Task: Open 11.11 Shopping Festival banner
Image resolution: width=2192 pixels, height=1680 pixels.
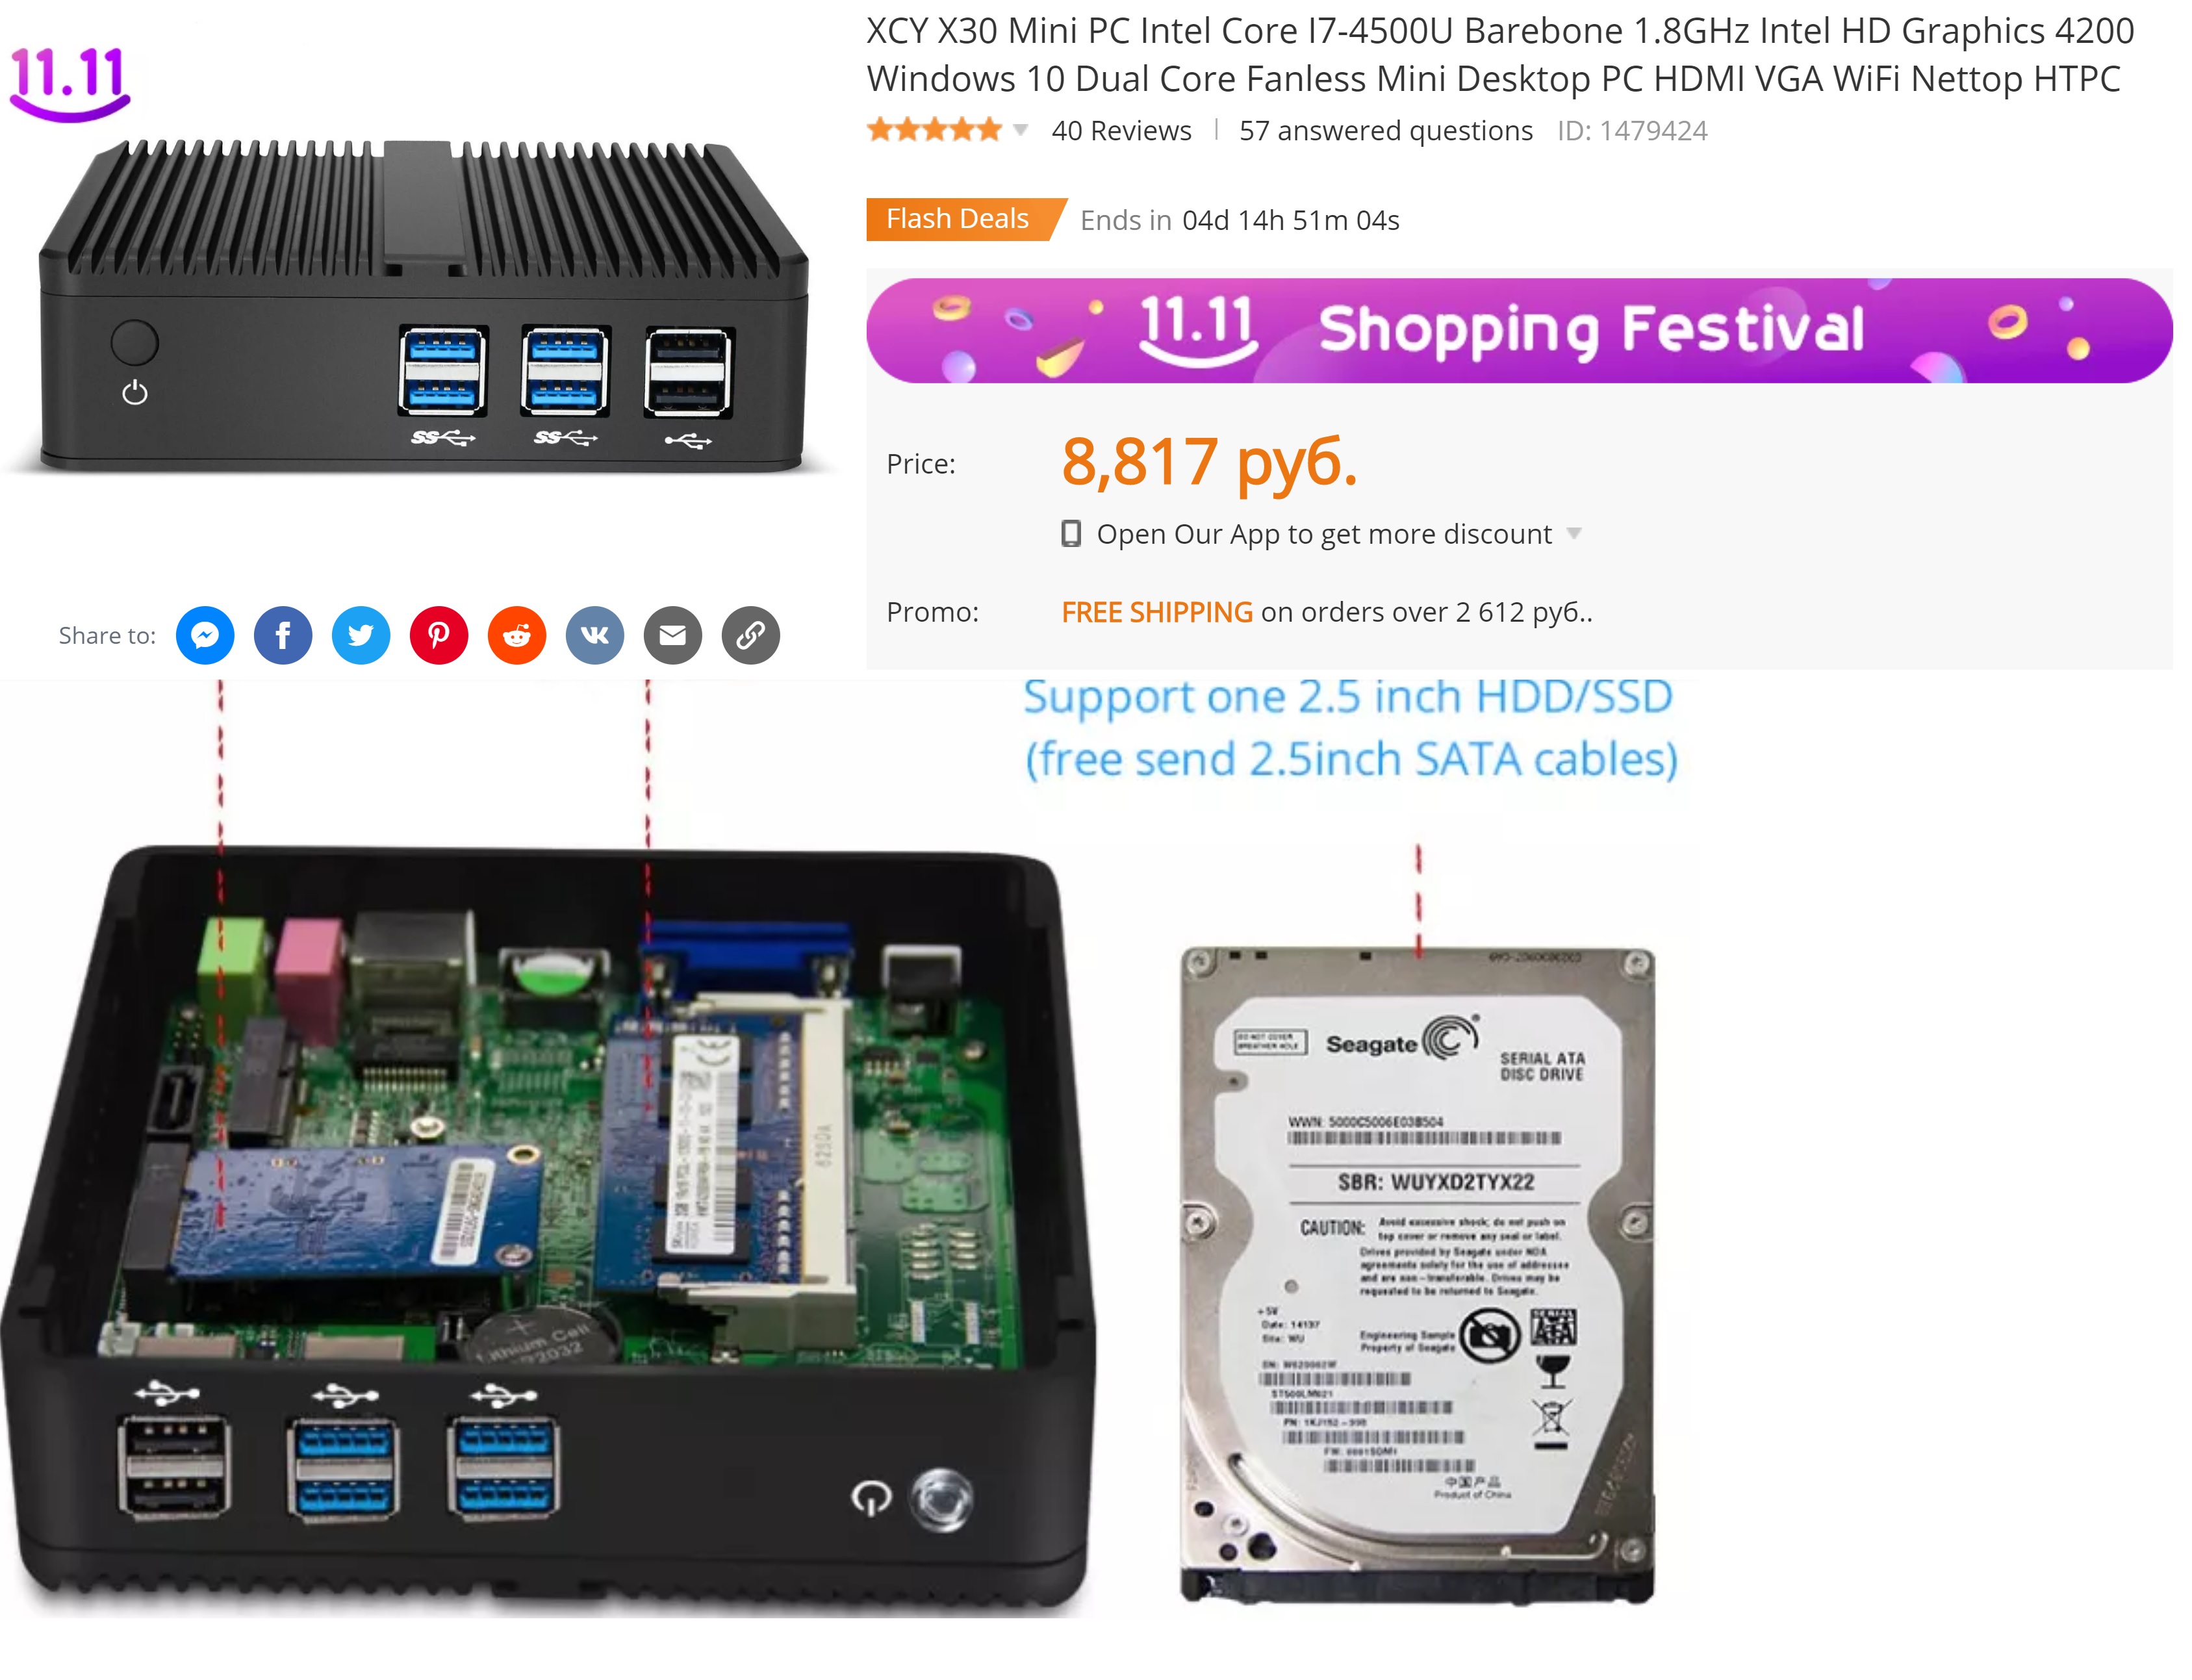Action: click(x=1519, y=330)
